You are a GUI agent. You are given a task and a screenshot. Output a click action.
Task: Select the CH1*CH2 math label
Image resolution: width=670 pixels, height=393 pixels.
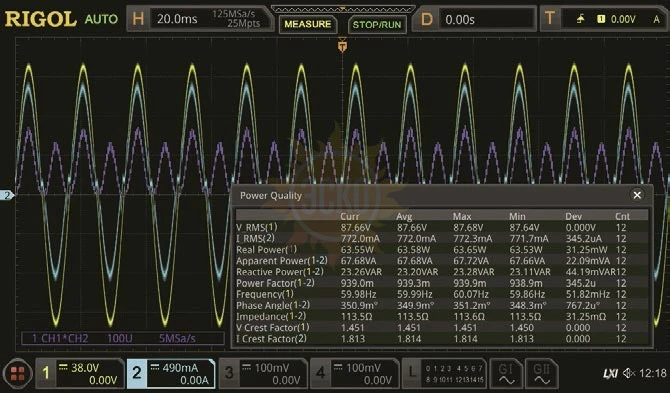(x=60, y=339)
